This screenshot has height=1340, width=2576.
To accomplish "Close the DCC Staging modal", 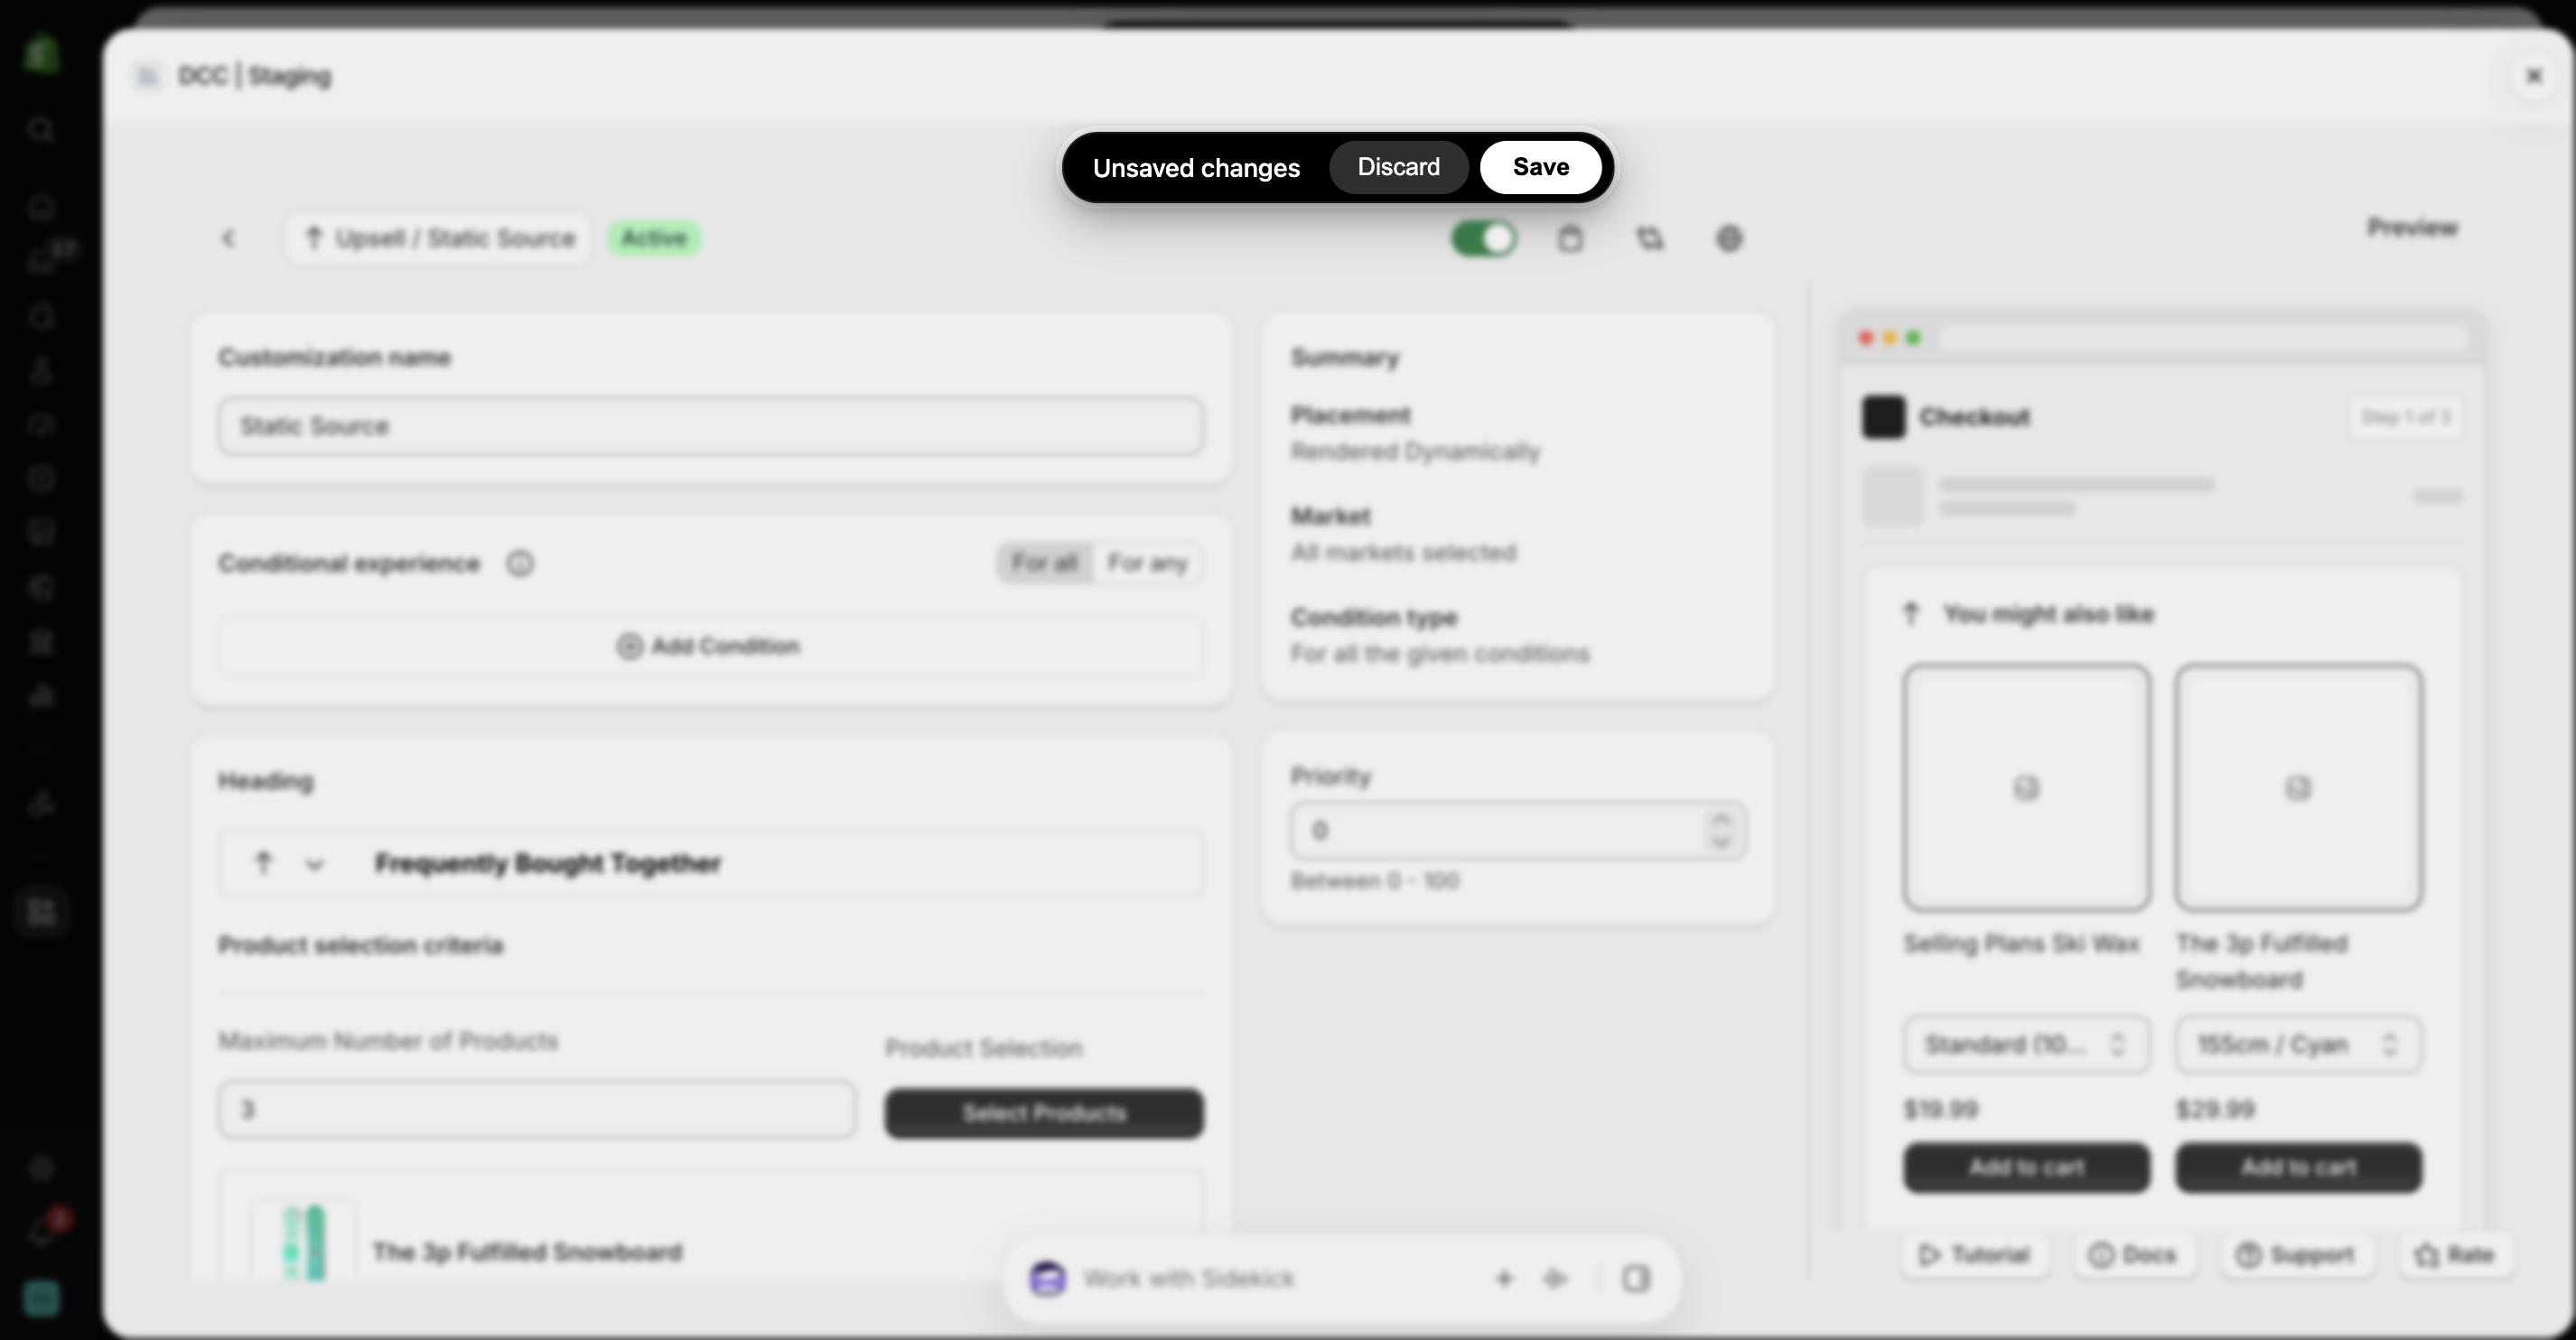I will point(2534,76).
